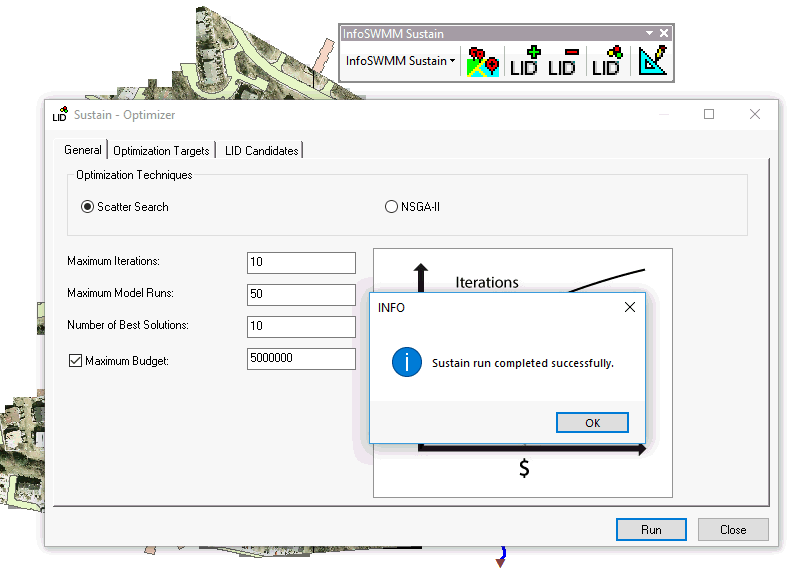807x572 pixels.
Task: Click the design triangle and pencil icon
Action: point(652,61)
